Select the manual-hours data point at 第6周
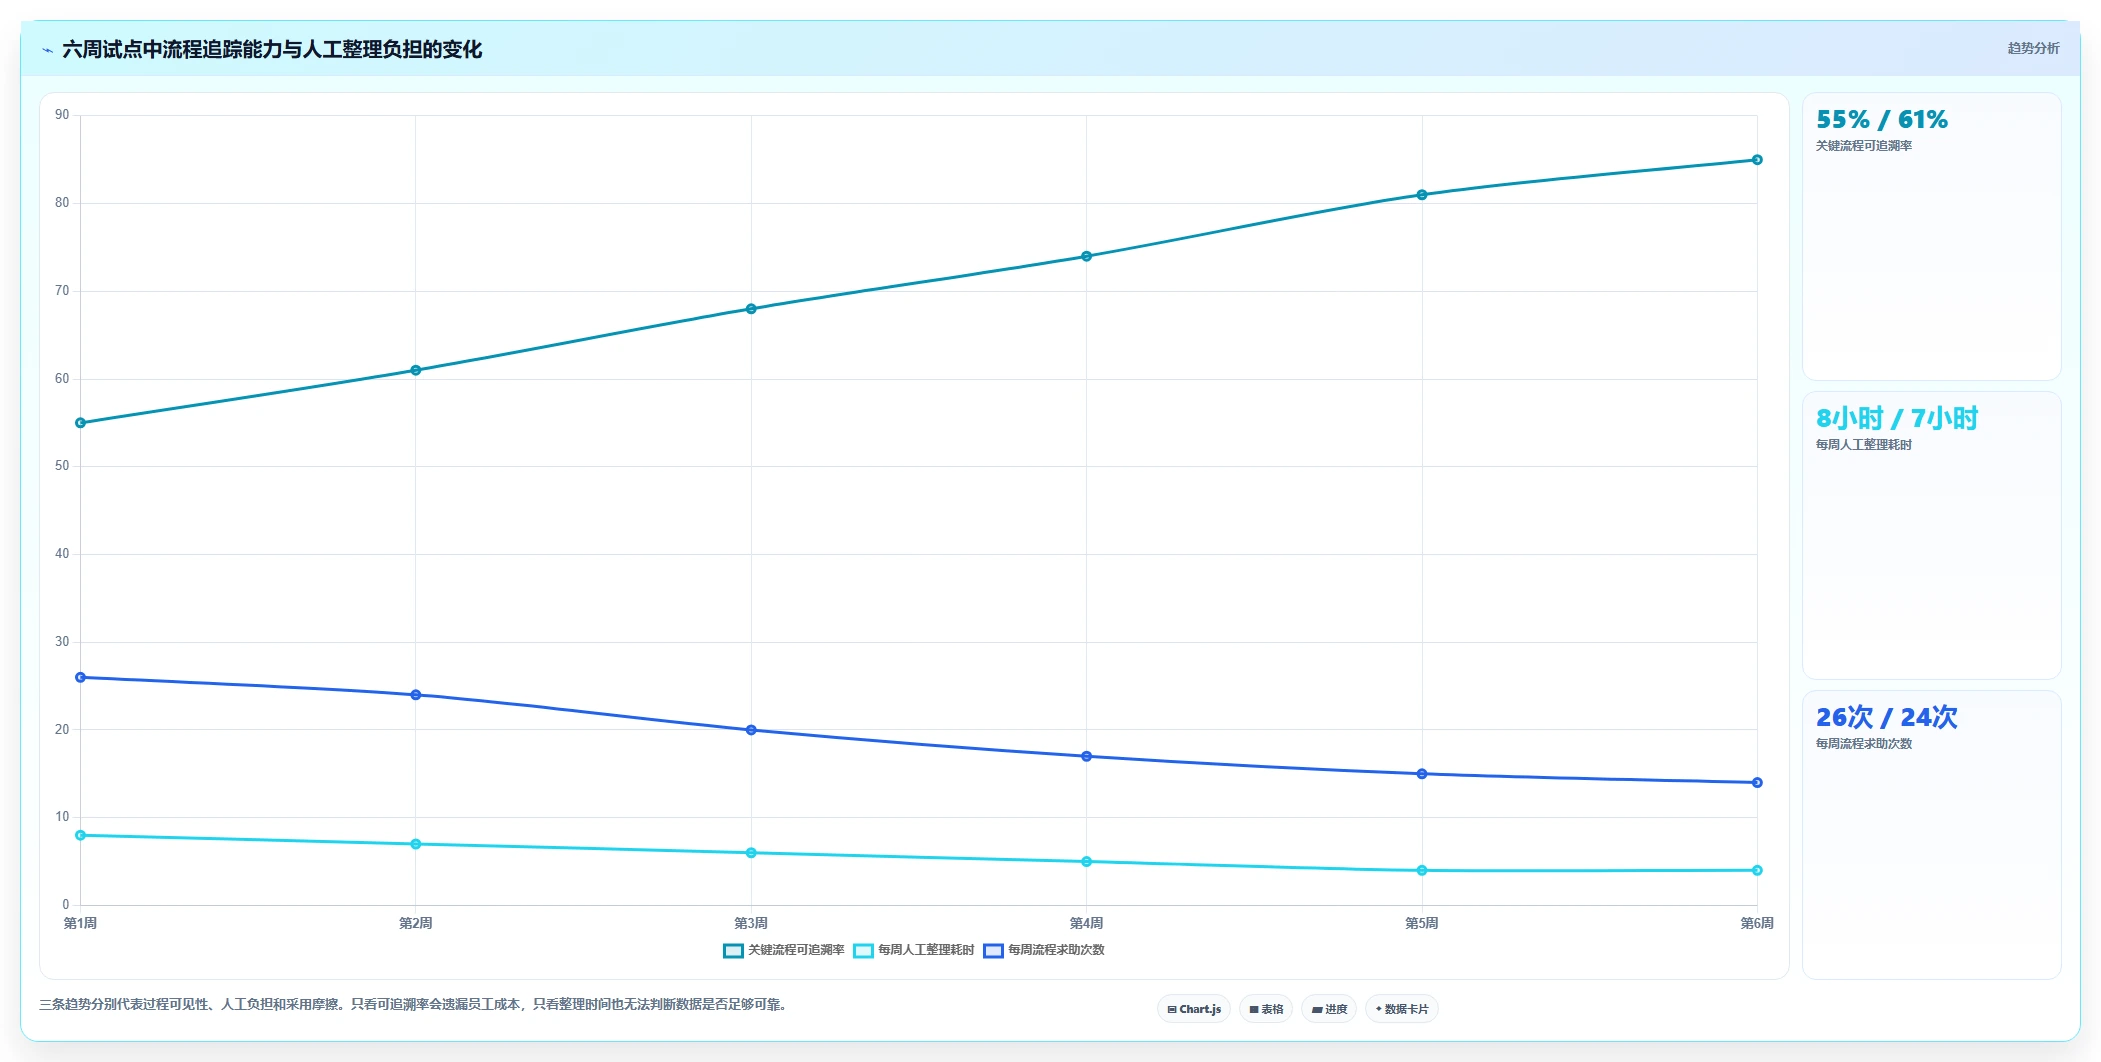This screenshot has height=1062, width=2101. pyautogui.click(x=1757, y=871)
